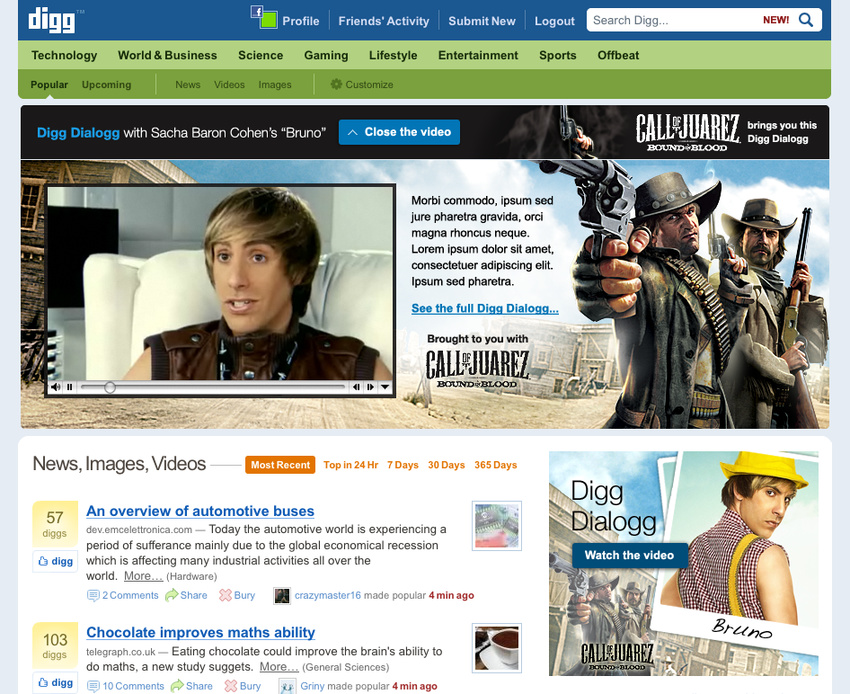Bury the chocolate maths story
This screenshot has height=694, width=850.
(242, 686)
